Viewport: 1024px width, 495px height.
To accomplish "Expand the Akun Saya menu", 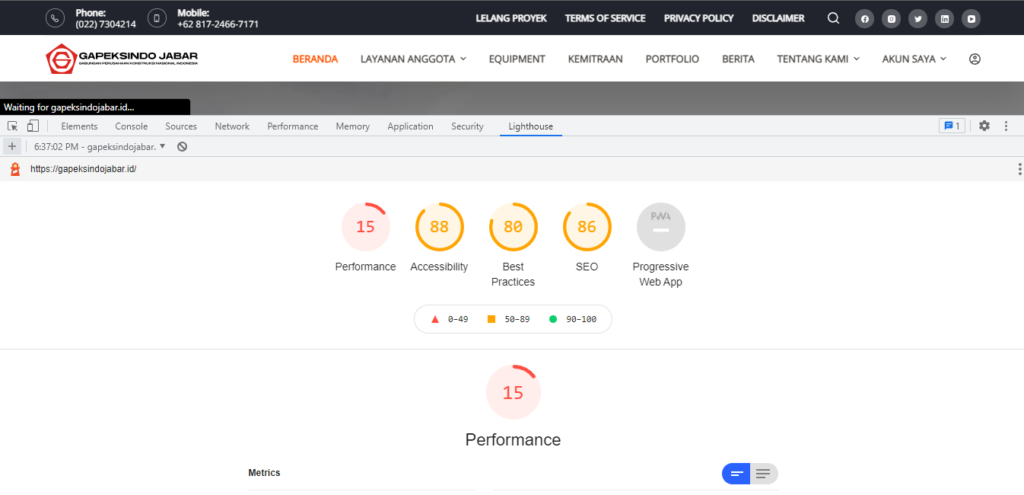I will point(914,59).
